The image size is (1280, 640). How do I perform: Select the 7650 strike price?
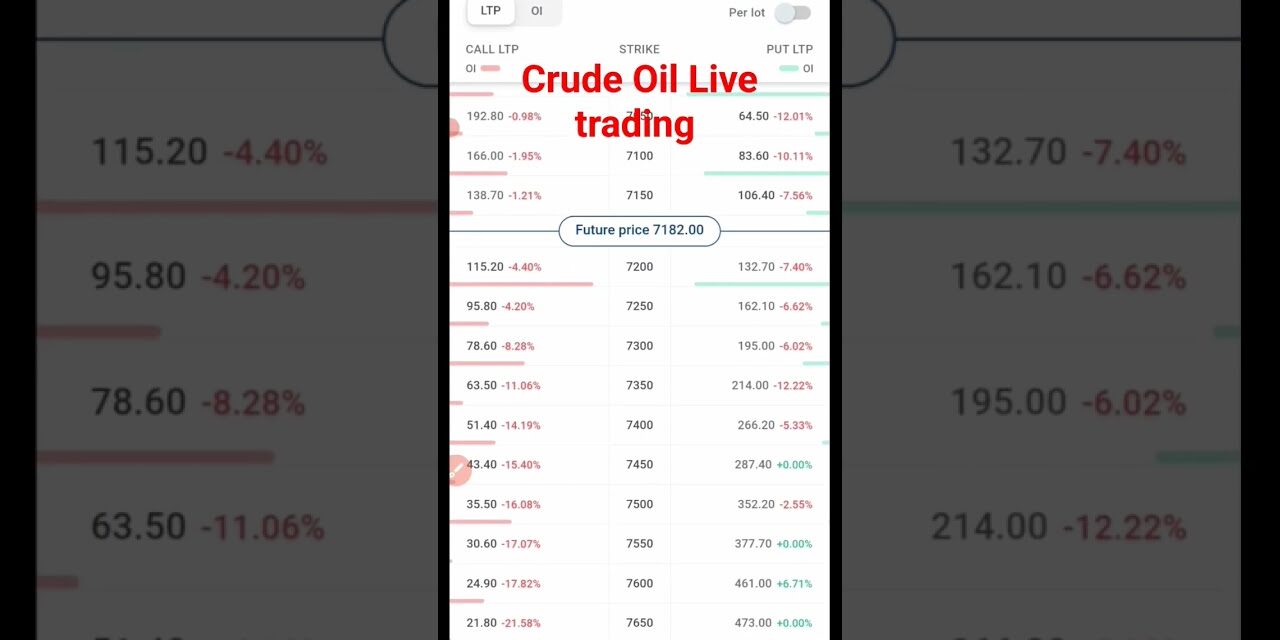click(639, 623)
